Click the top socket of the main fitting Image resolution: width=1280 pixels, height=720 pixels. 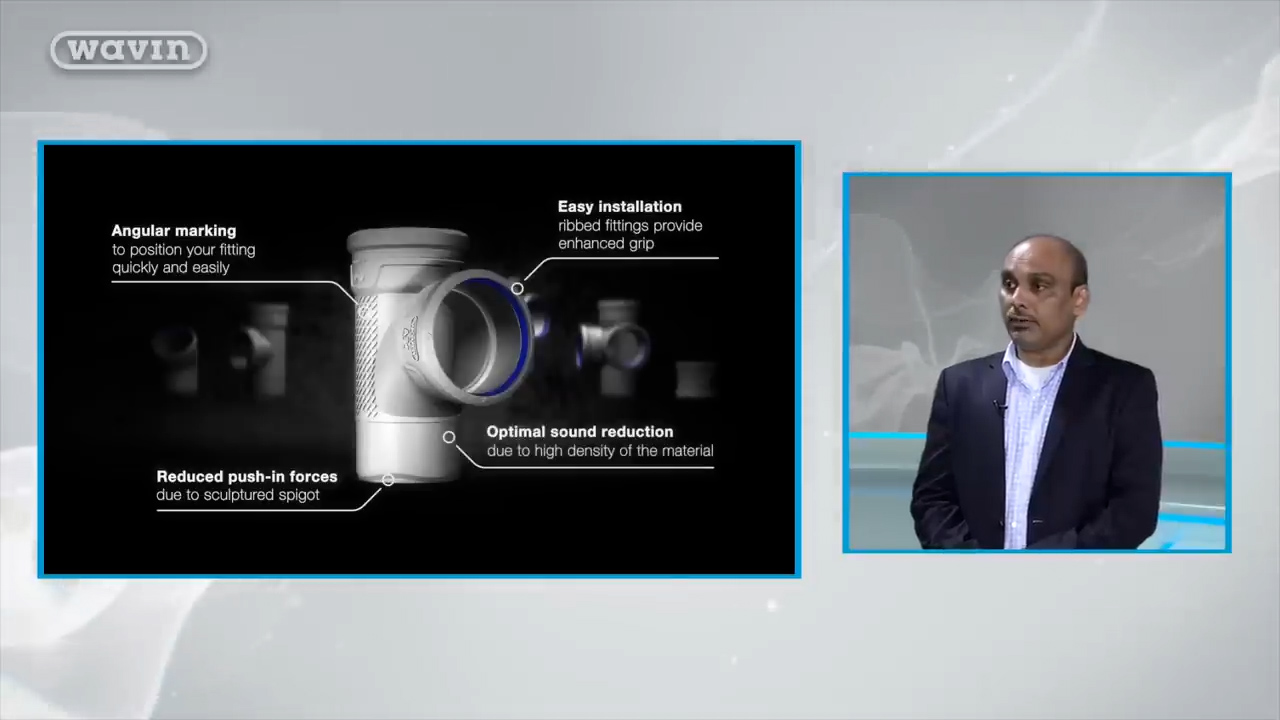[x=407, y=245]
